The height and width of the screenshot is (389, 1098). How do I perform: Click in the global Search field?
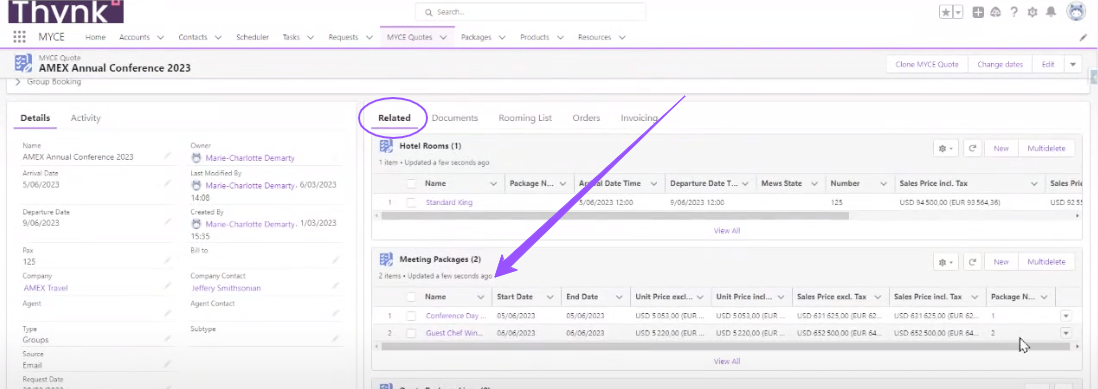point(530,12)
